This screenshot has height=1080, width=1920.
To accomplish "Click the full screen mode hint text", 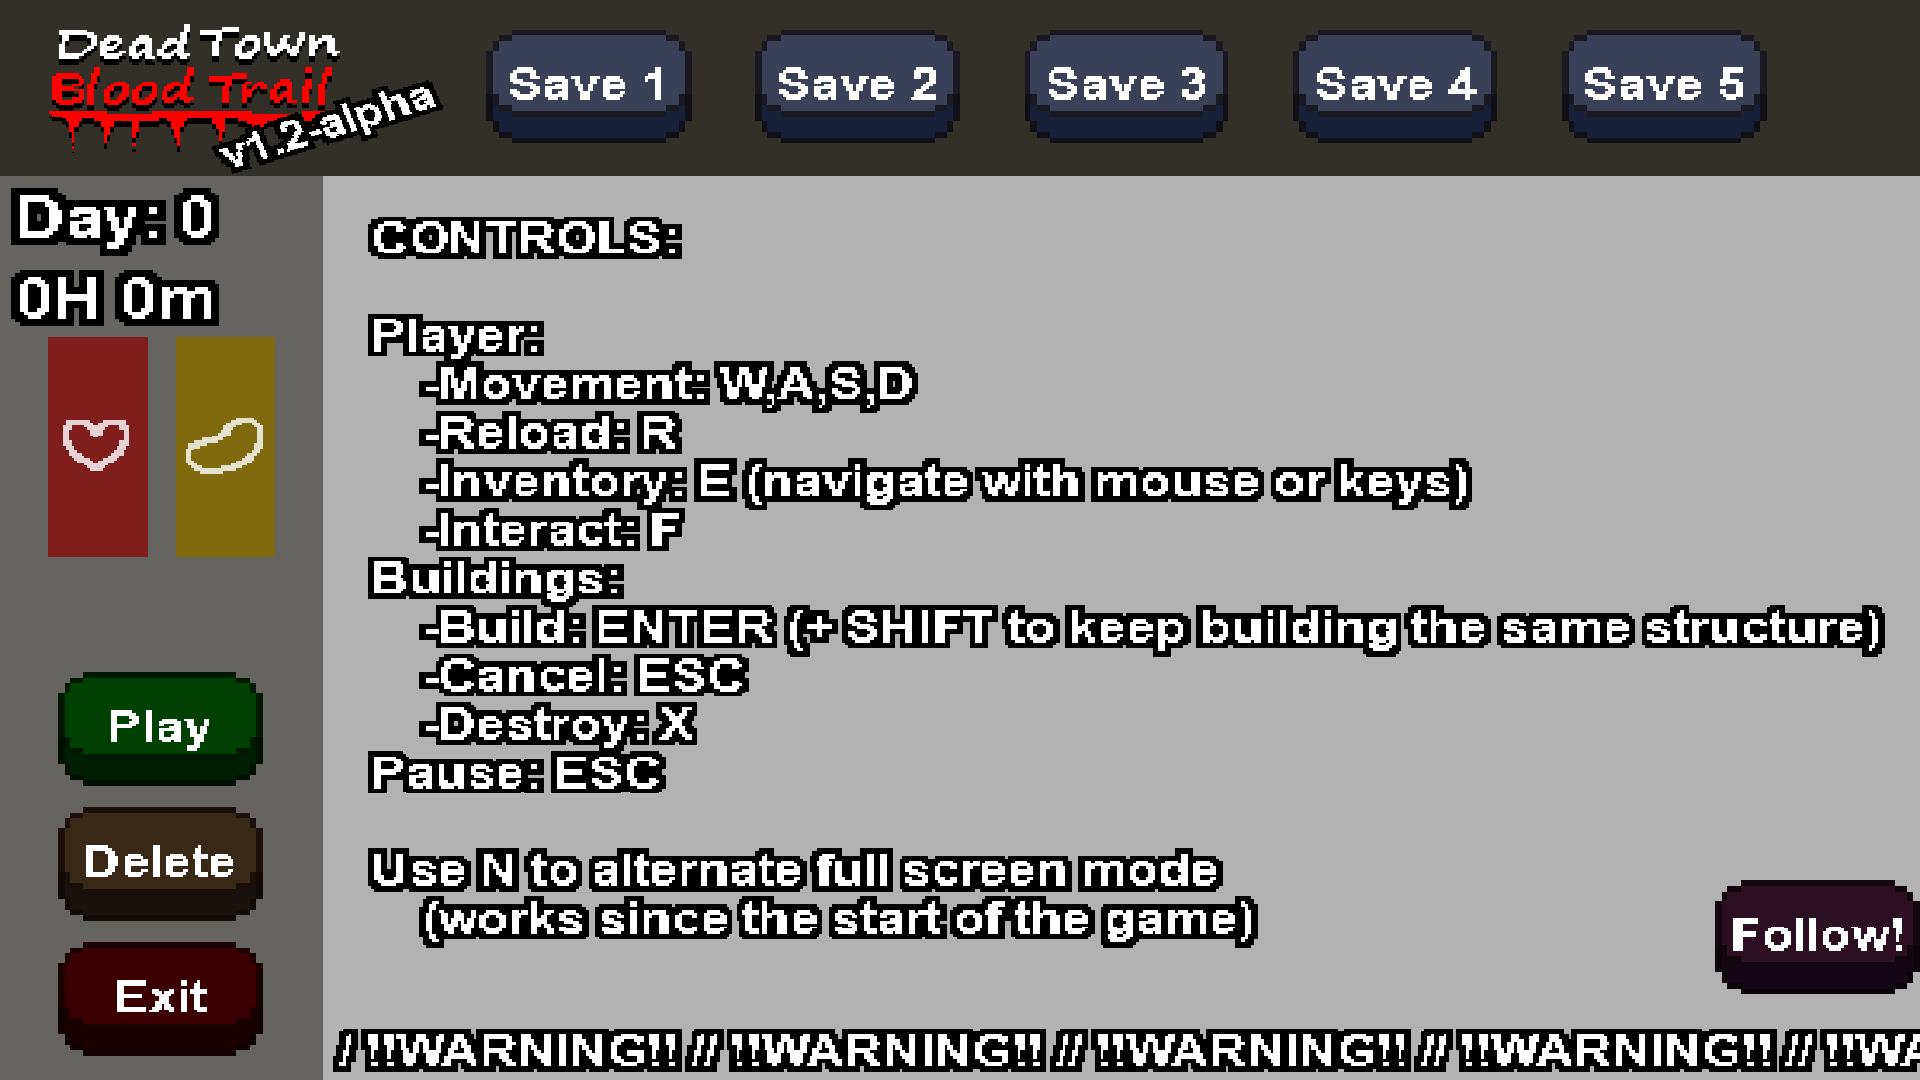I will point(812,896).
